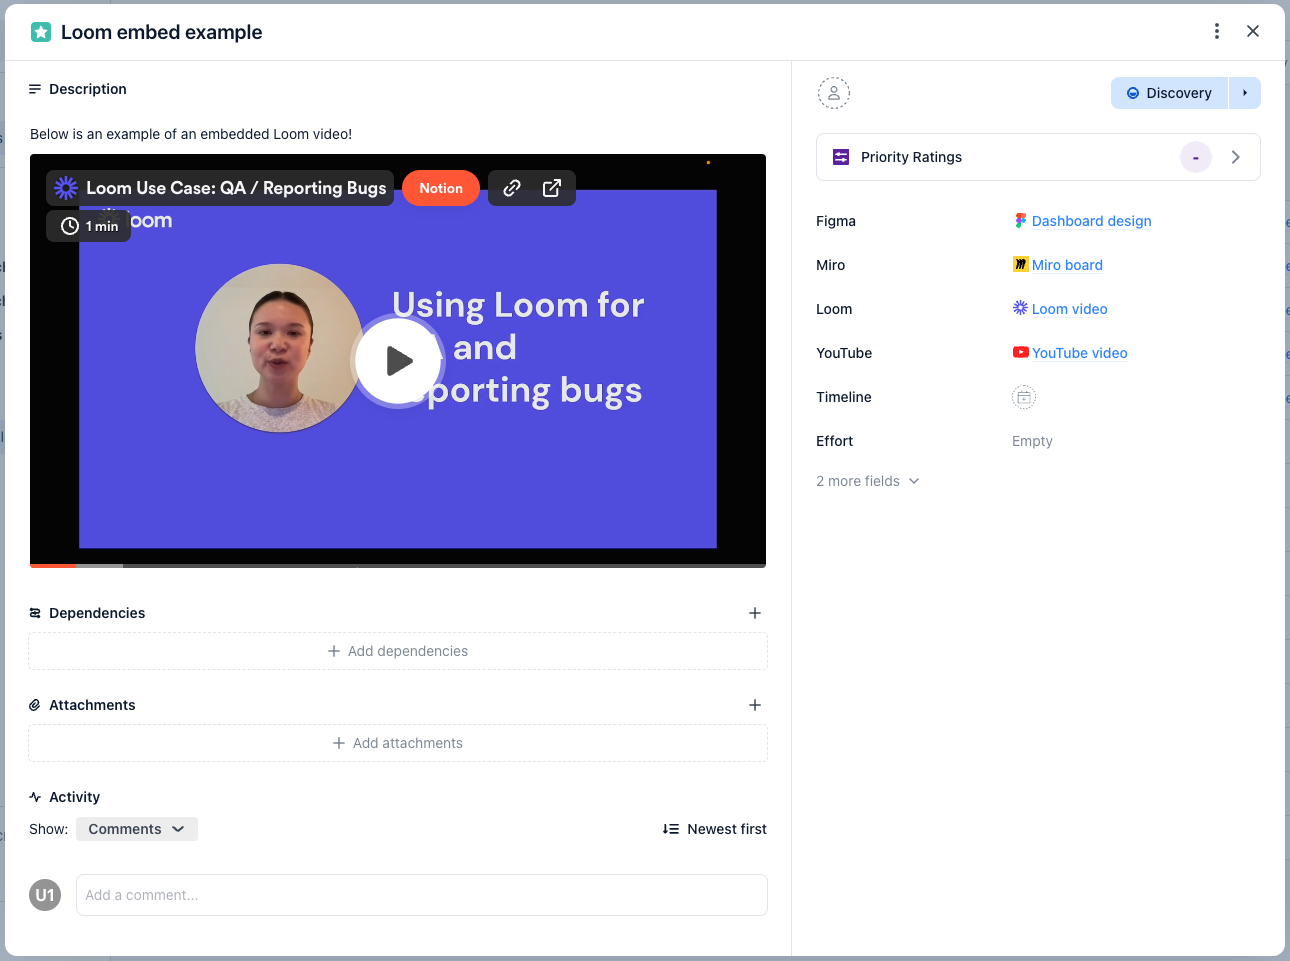The image size is (1290, 961).
Task: Click the Priority Ratings score badge
Action: [1196, 157]
